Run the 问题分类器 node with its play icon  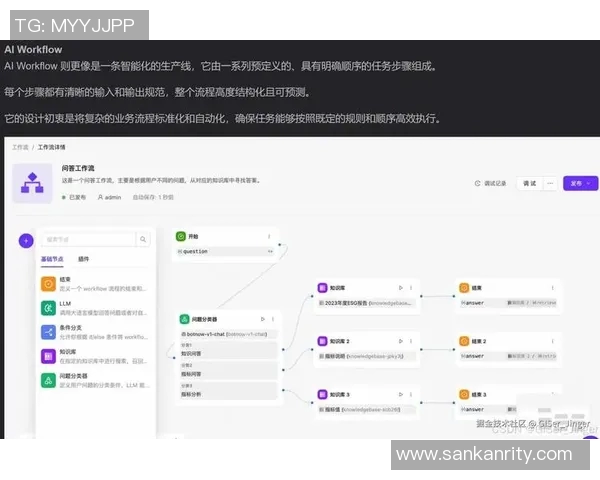pyautogui.click(x=262, y=319)
